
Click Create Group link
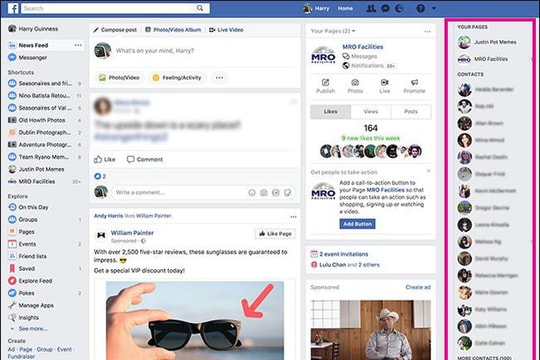point(45,349)
